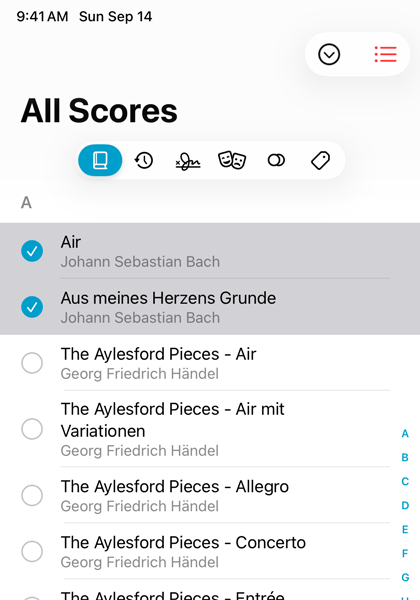Select the Scores book filter icon
The image size is (420, 600).
click(x=100, y=160)
